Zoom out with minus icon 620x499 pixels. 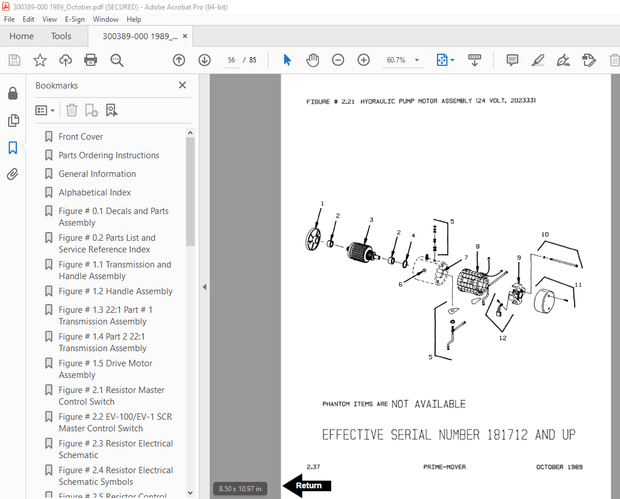338,60
